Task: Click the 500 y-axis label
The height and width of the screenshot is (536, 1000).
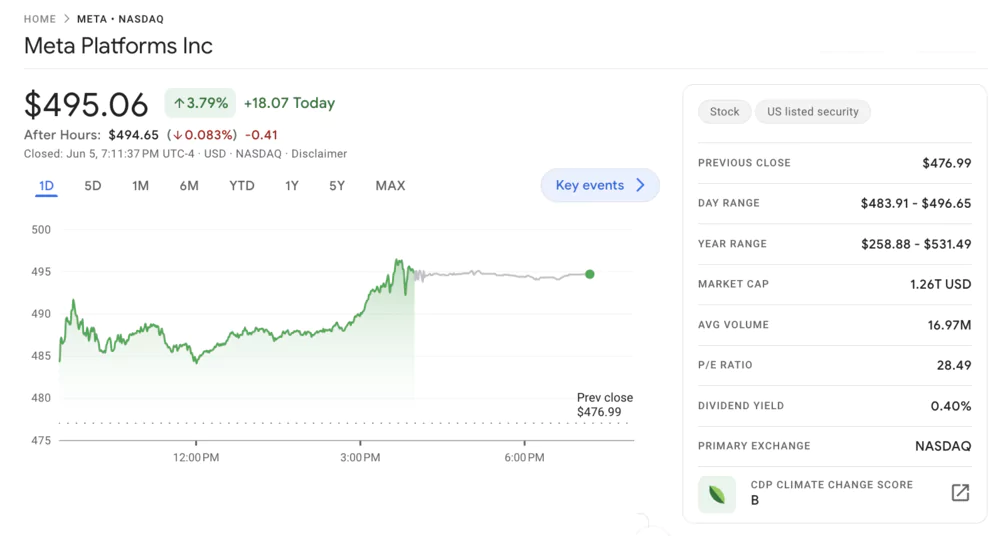Action: pos(41,230)
